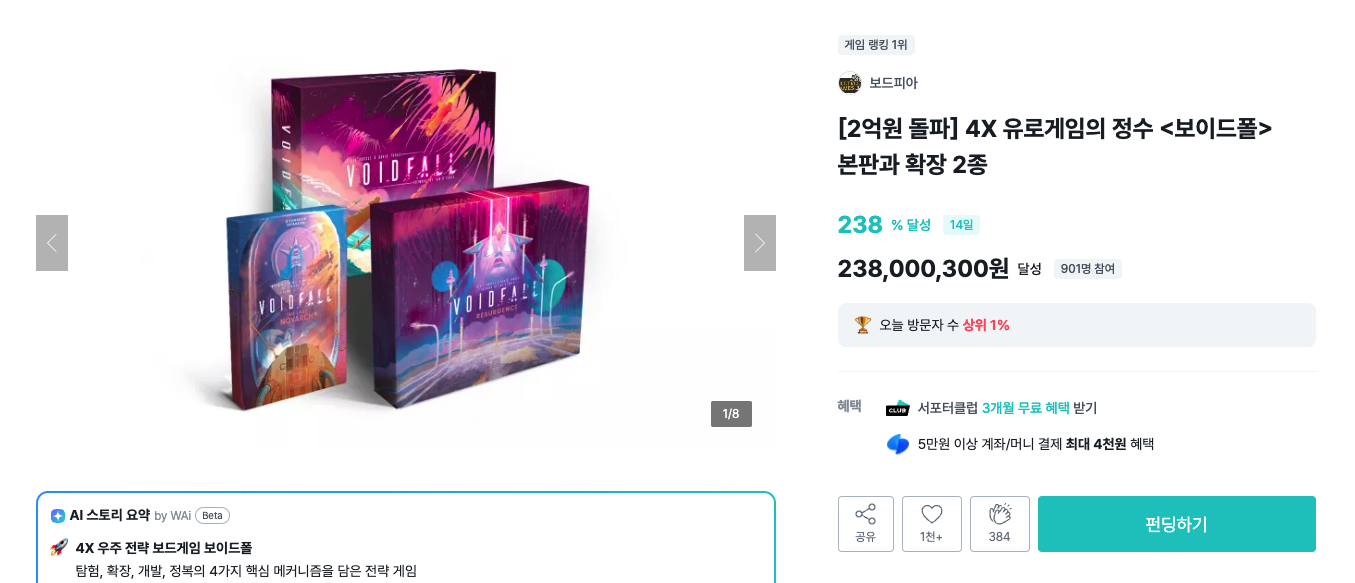This screenshot has width=1355, height=583.
Task: Select the 게임 랭킹 1위 badge
Action: tap(876, 45)
